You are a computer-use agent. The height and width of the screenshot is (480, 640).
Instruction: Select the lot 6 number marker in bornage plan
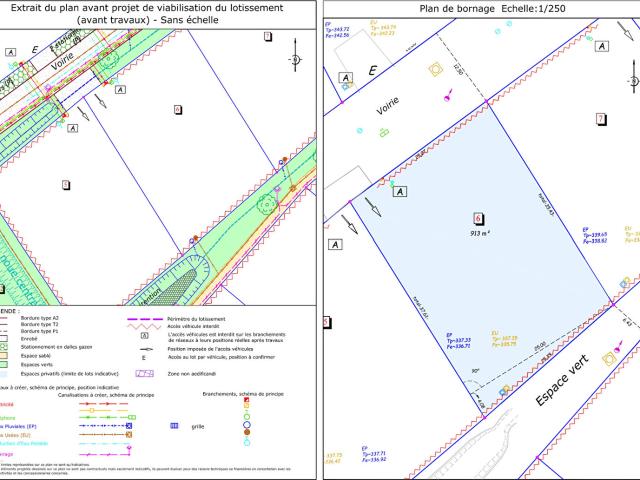tap(478, 219)
